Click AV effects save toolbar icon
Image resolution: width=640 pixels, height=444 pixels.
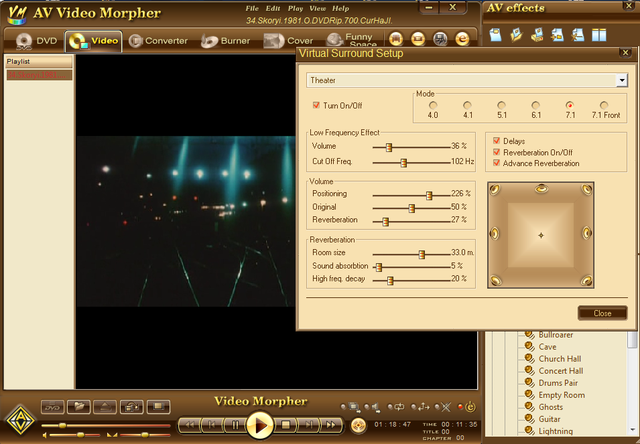[537, 35]
